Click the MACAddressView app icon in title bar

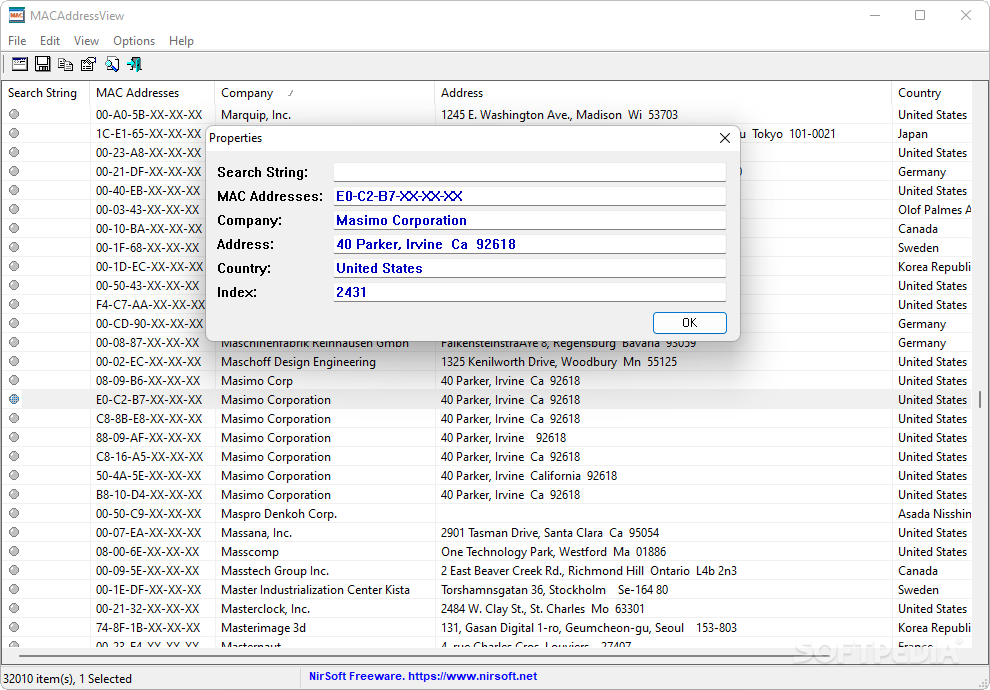16,15
